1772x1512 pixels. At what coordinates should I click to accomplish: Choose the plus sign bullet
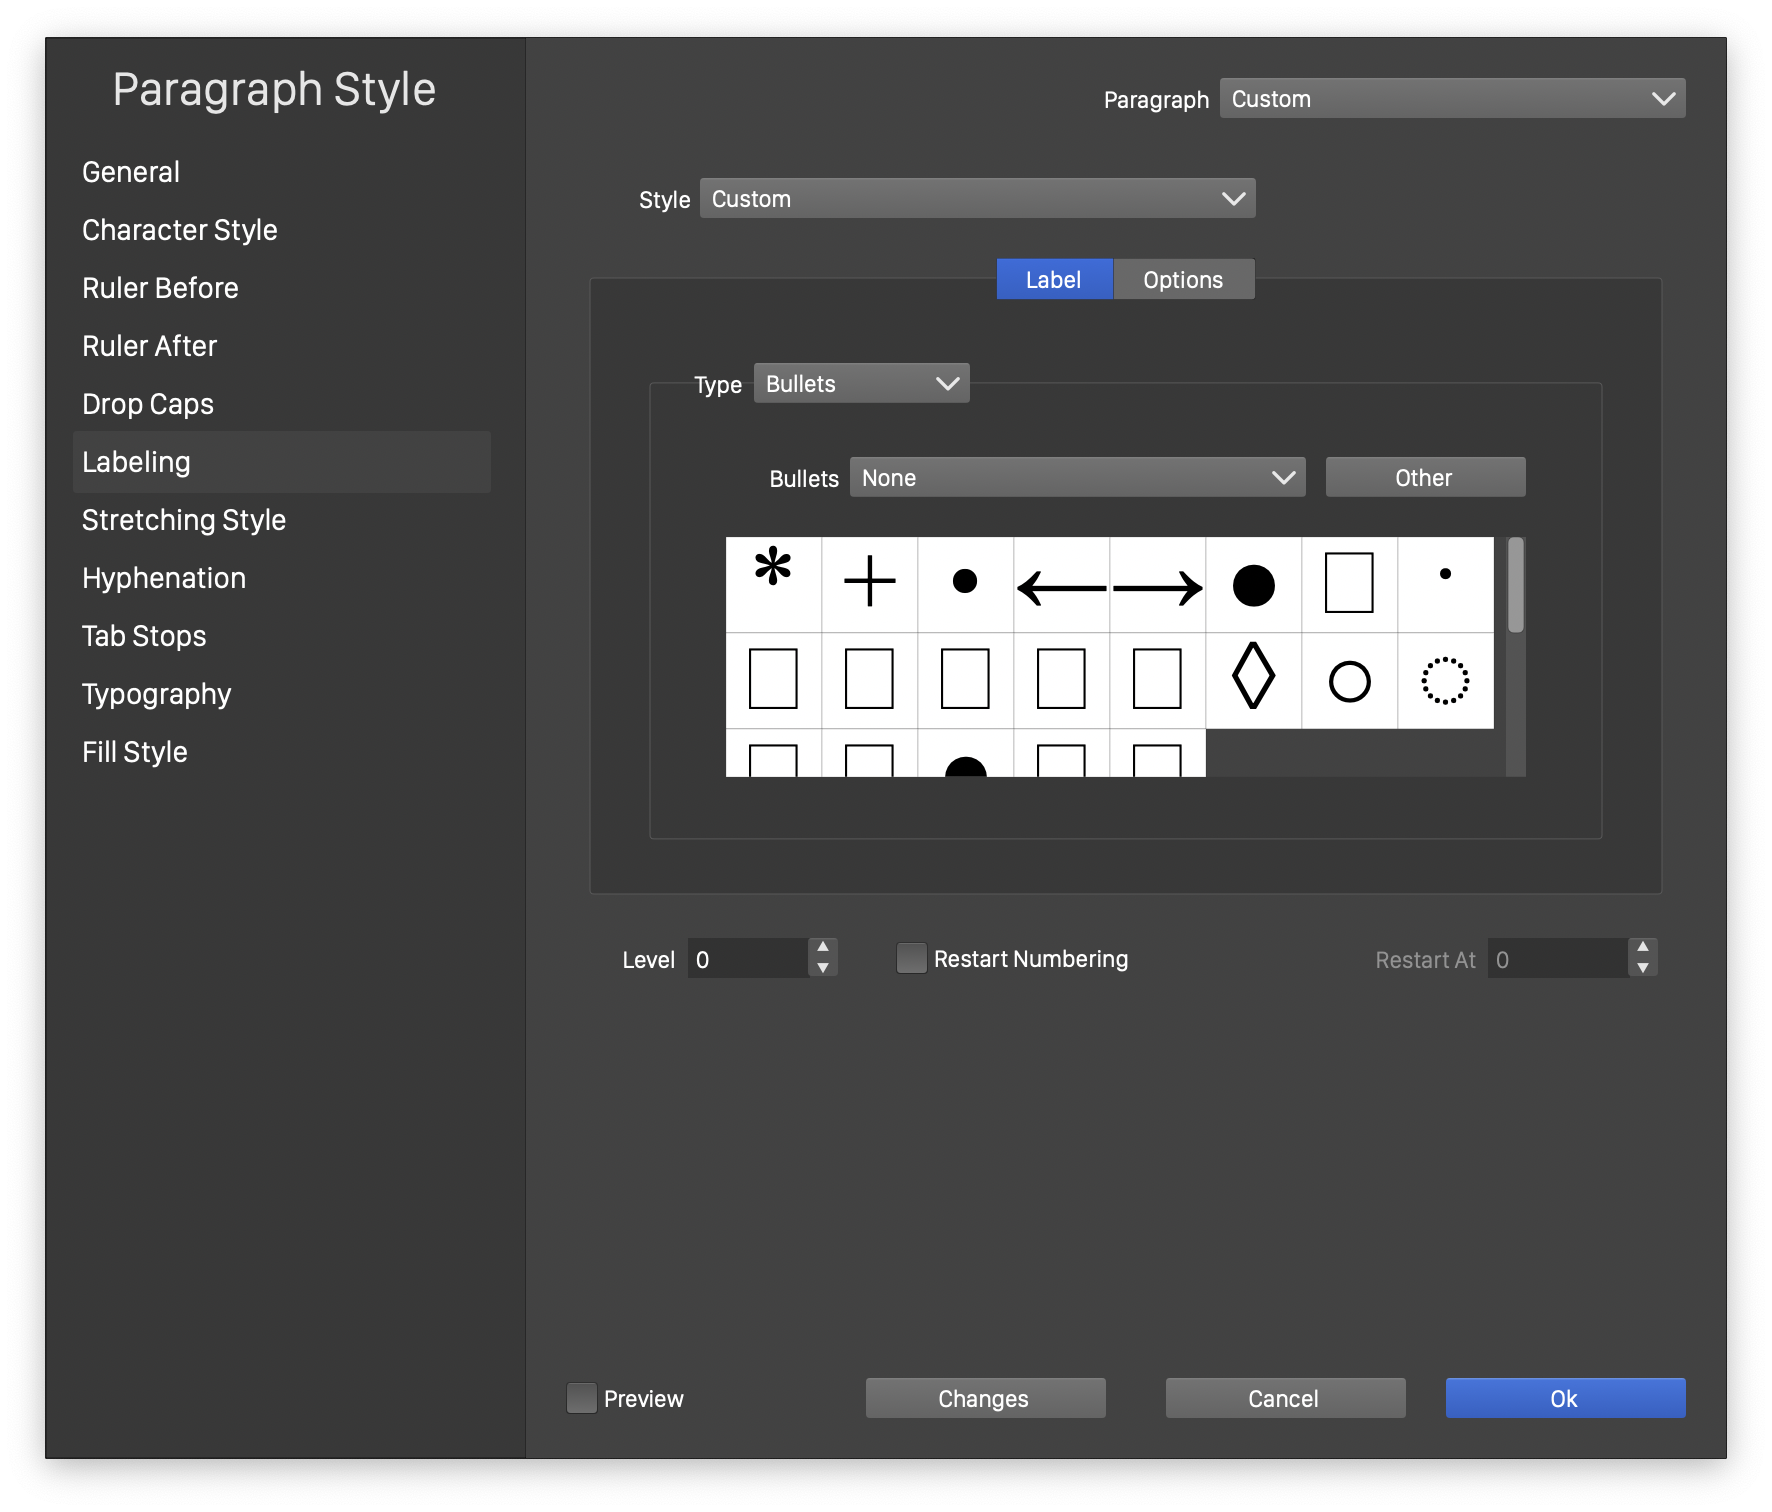pos(869,583)
